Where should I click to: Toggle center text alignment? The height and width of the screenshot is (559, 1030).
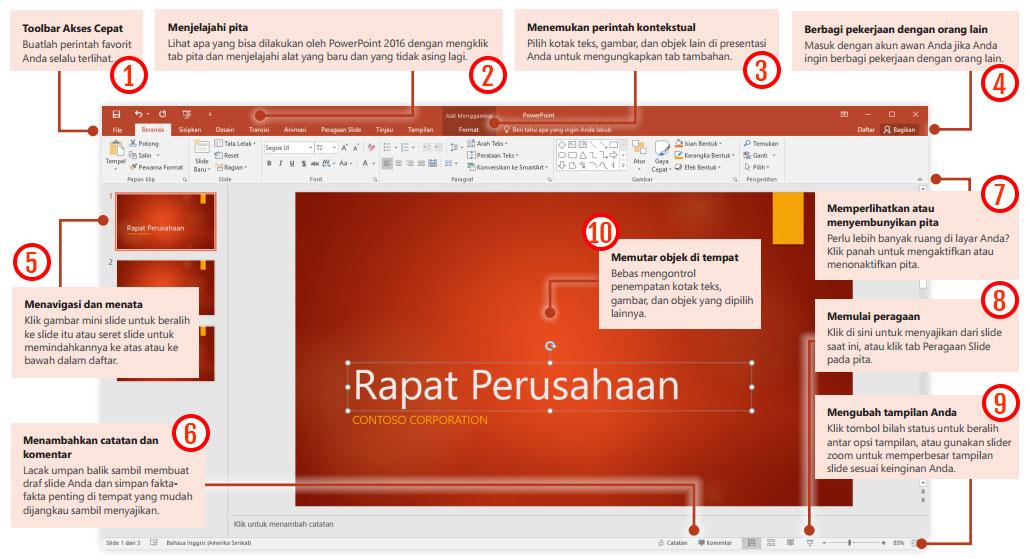399,163
